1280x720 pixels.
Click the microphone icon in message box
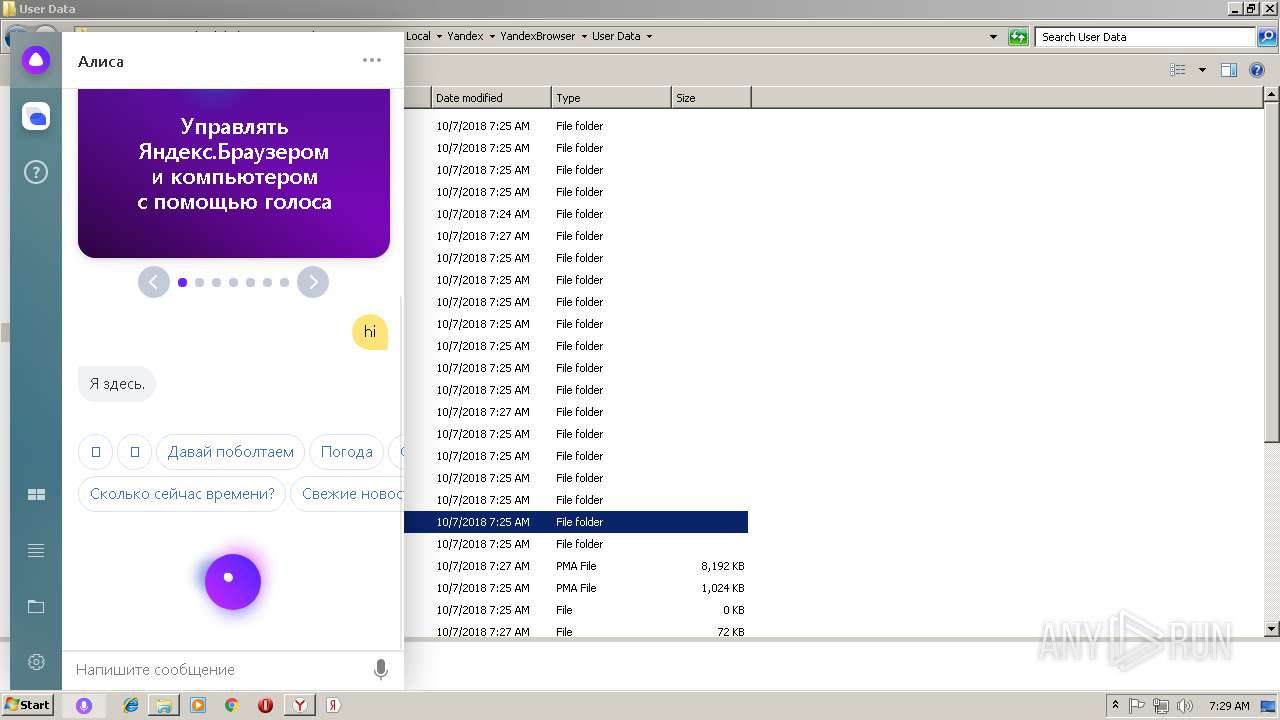[x=380, y=669]
